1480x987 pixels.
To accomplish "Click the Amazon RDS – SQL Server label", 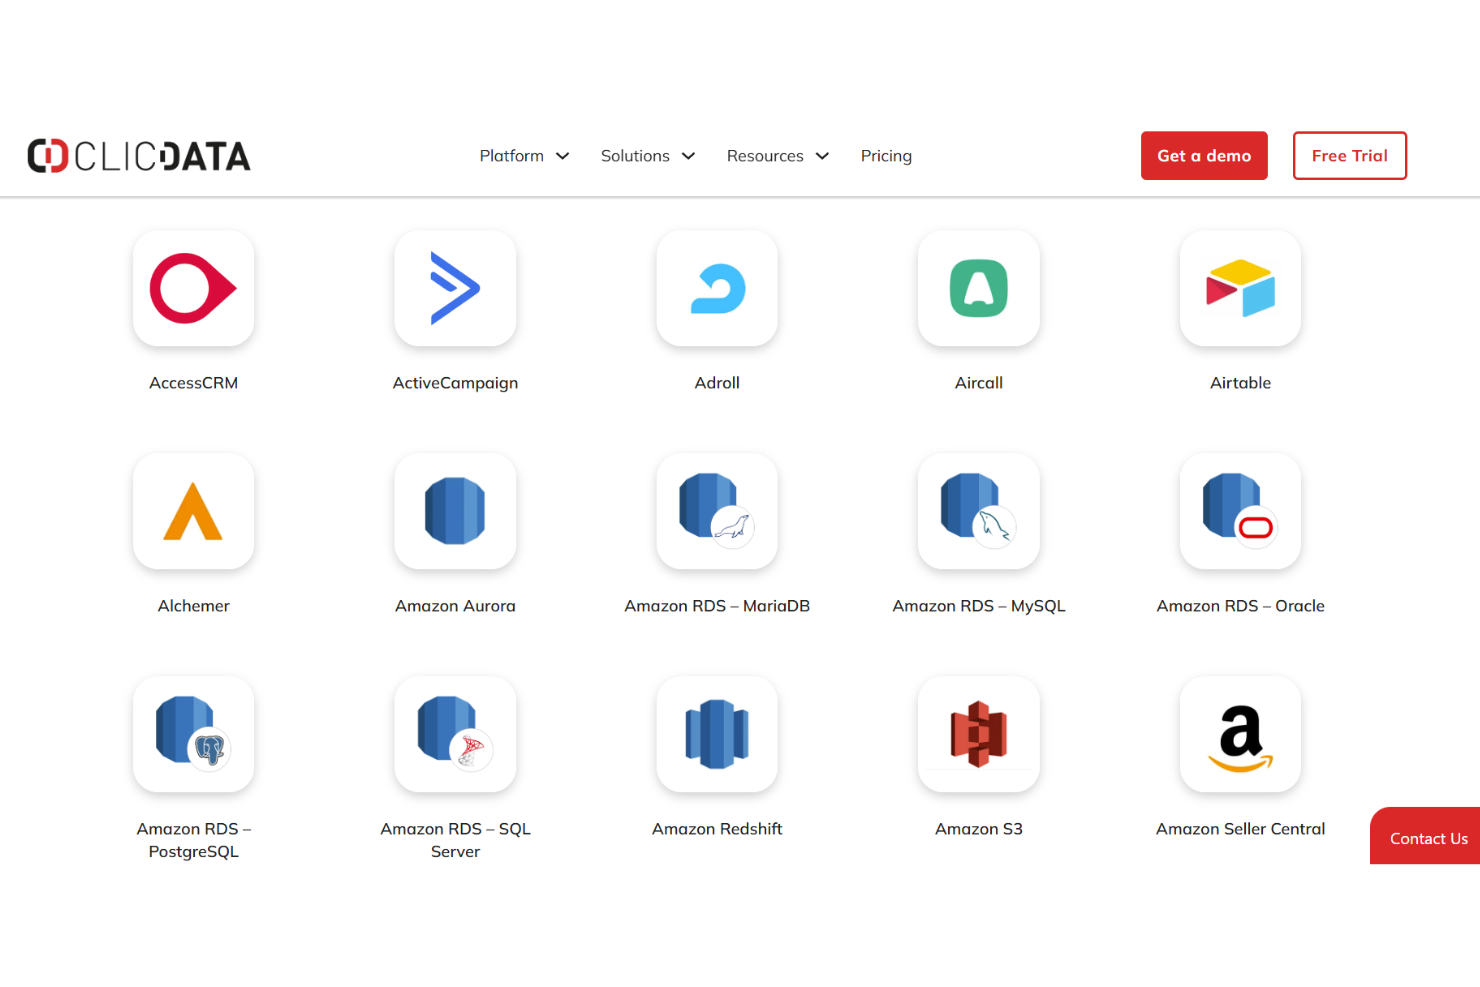I will [455, 840].
